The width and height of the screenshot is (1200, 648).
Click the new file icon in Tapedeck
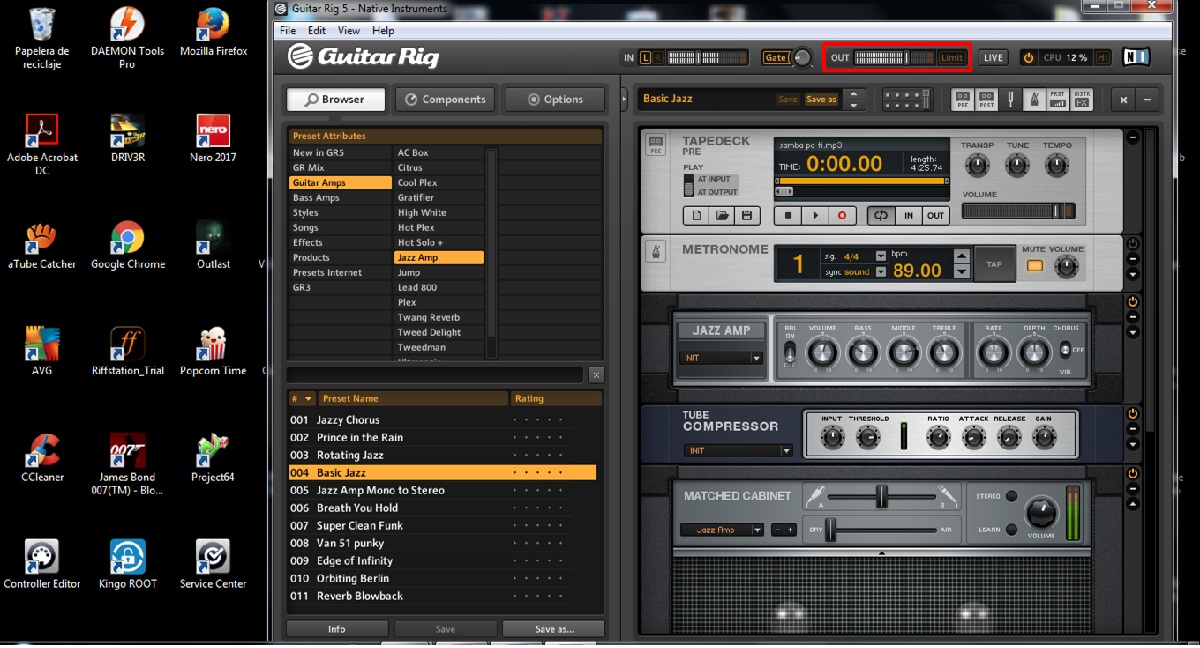pos(697,215)
